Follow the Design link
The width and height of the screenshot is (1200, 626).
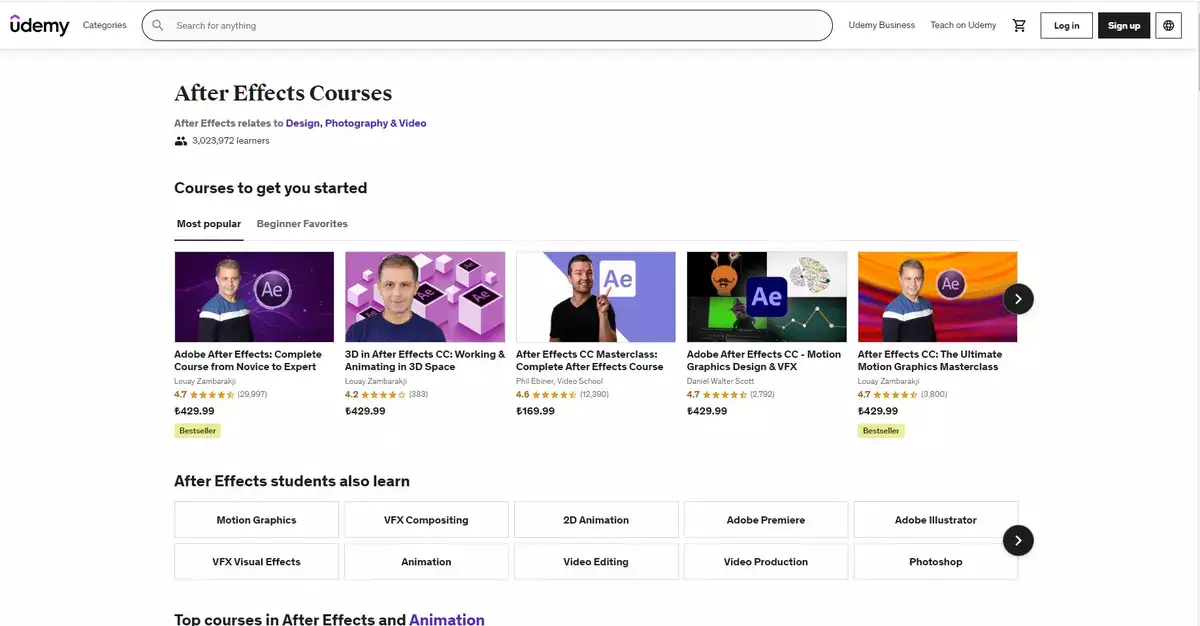pyautogui.click(x=303, y=123)
